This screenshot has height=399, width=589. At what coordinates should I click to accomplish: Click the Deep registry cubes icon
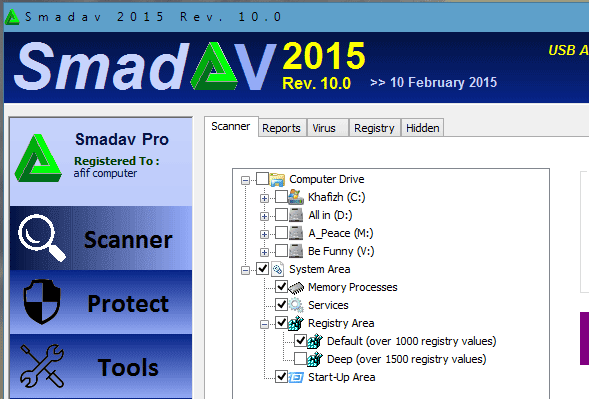click(315, 359)
